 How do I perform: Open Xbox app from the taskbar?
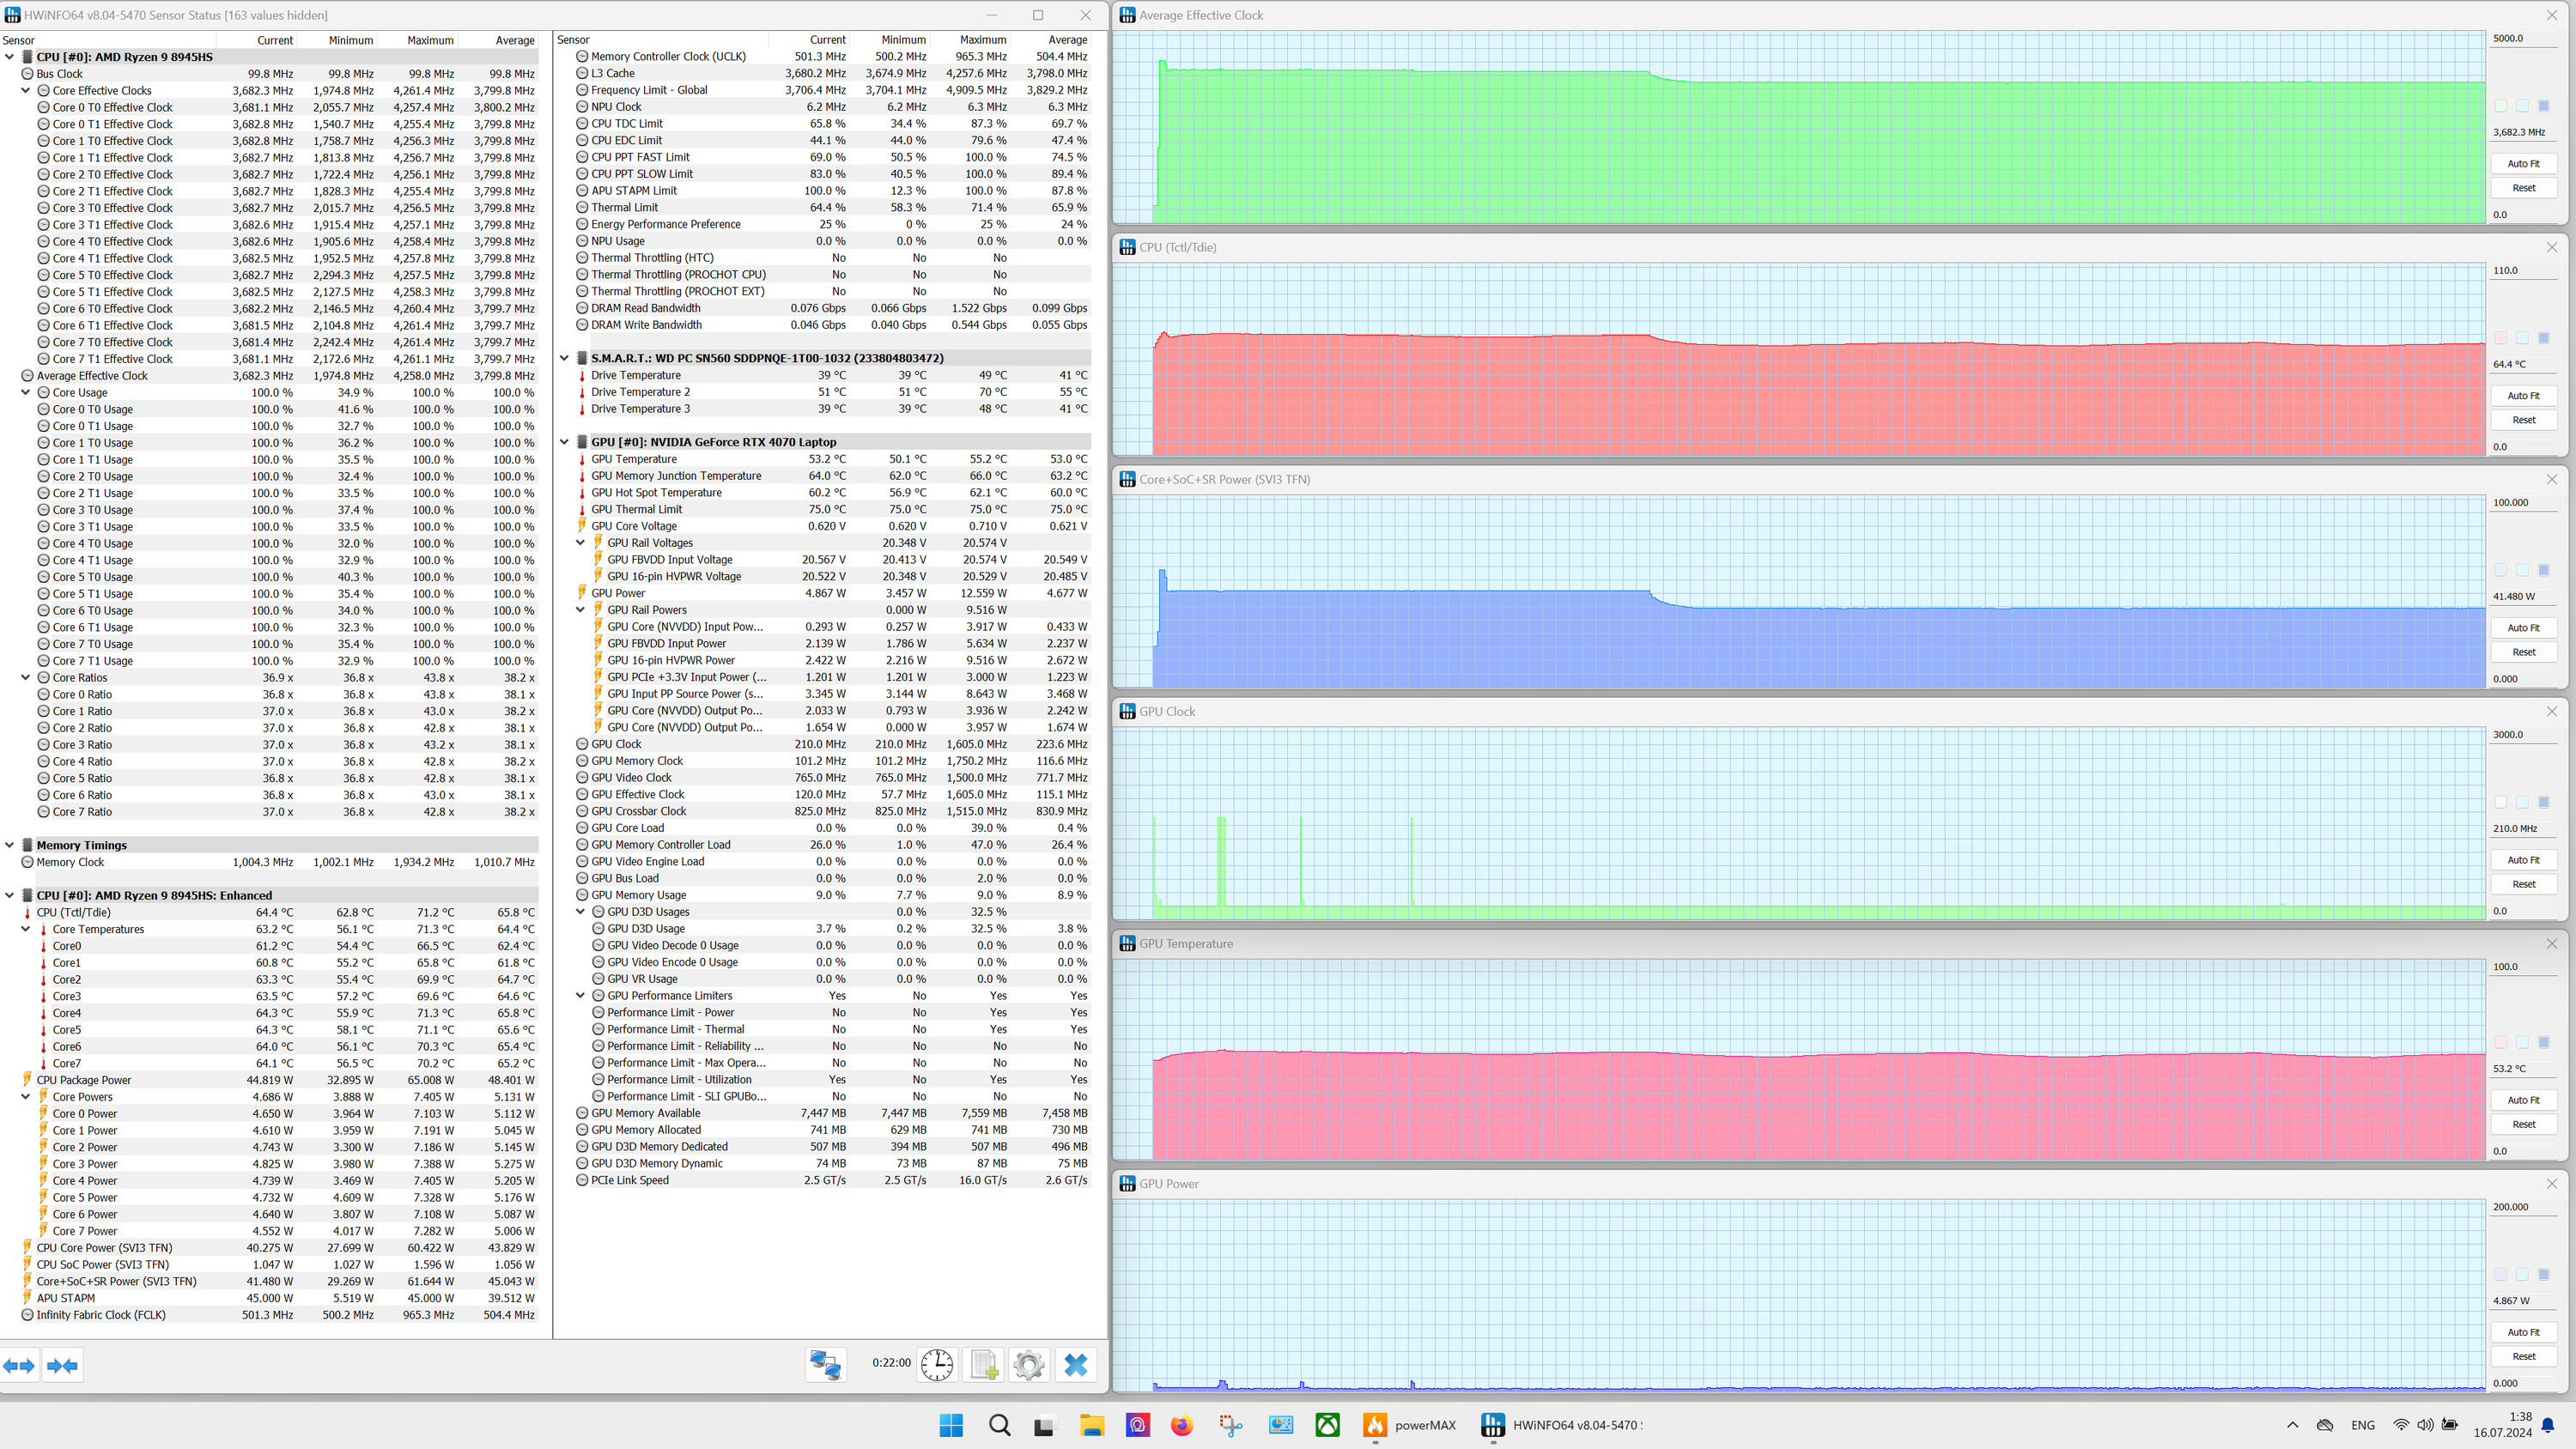1328,1425
